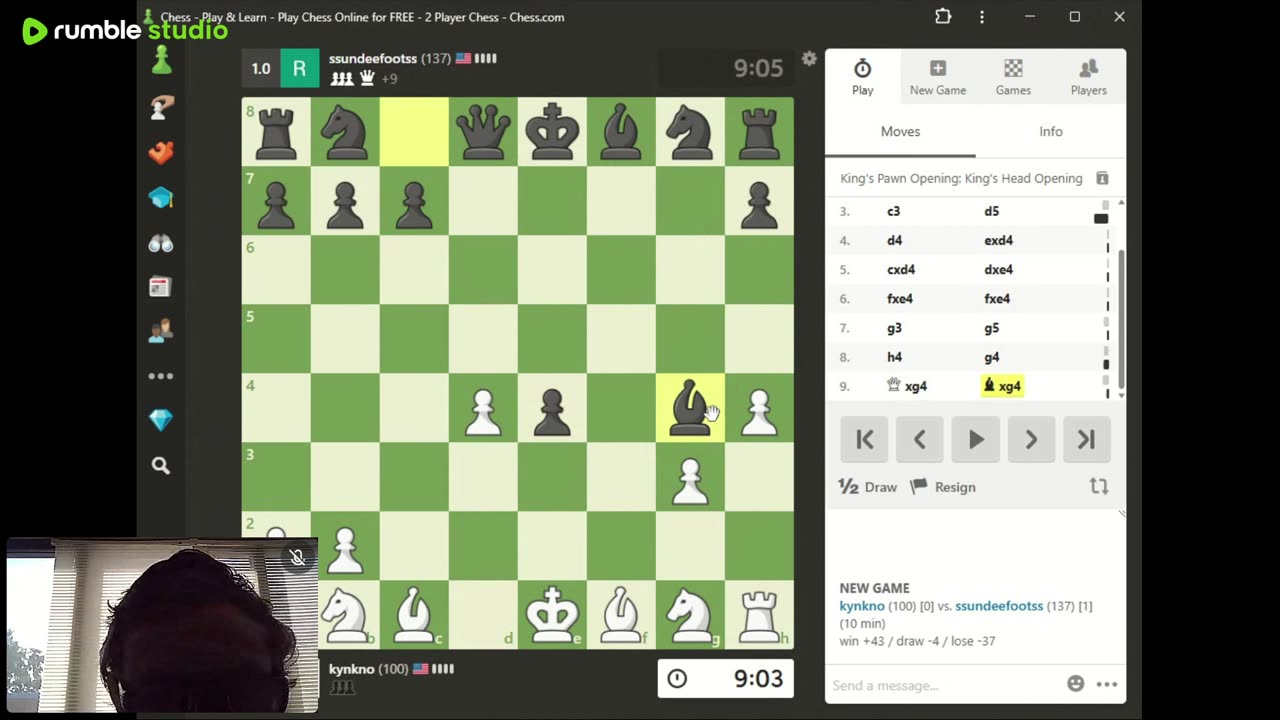This screenshot has height=720, width=1280.
Task: Open the Puzzles sidebar icon
Action: [161, 152]
